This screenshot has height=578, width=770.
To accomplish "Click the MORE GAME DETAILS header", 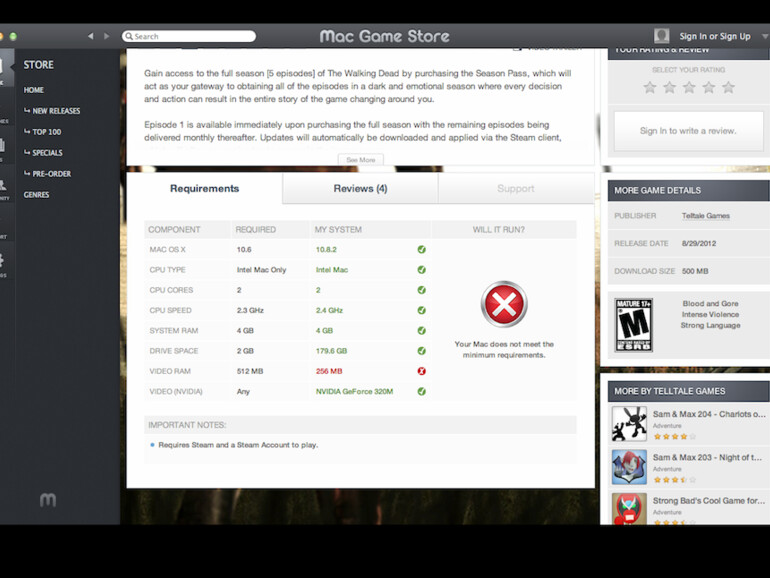I will [688, 191].
